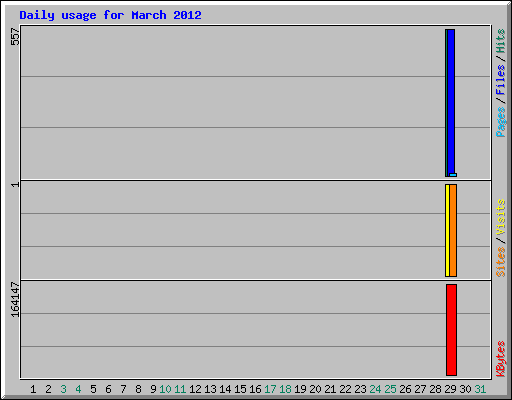This screenshot has height=400, width=512.
Task: Click green day 25 on the x-axis
Action: [391, 389]
